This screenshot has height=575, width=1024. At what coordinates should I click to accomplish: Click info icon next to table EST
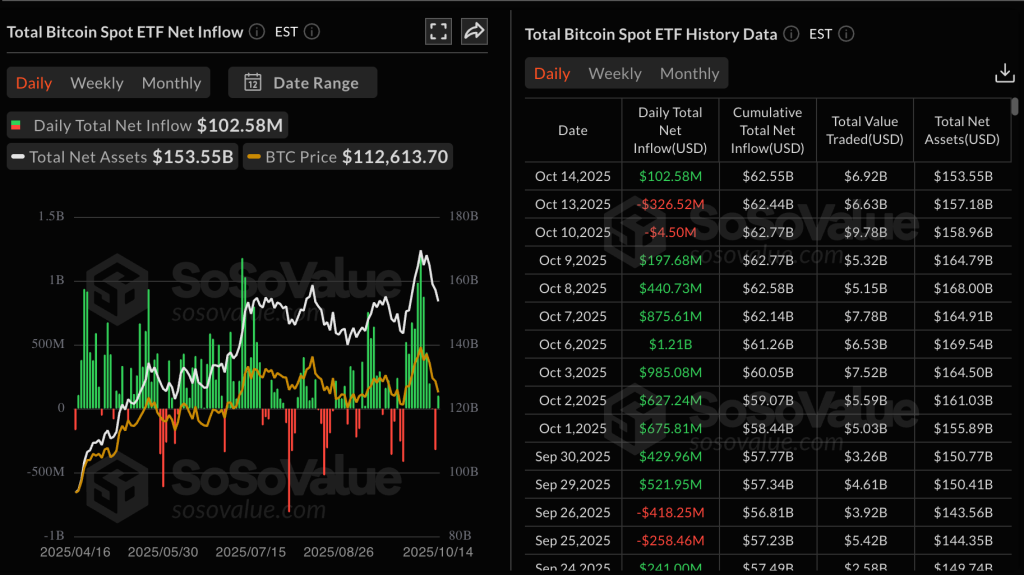846,34
